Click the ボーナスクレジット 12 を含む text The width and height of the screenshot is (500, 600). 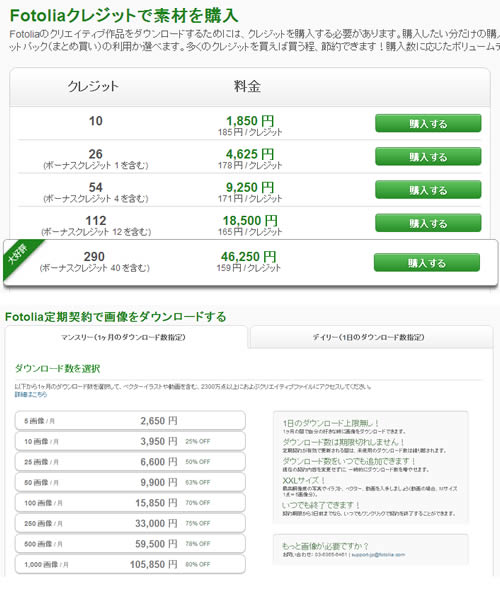click(x=96, y=232)
